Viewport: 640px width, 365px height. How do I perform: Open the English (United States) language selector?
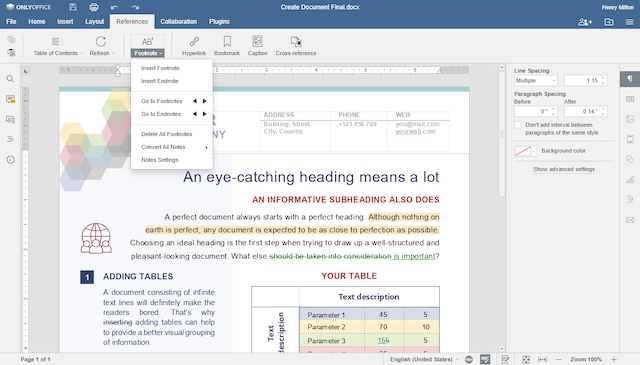tap(424, 359)
